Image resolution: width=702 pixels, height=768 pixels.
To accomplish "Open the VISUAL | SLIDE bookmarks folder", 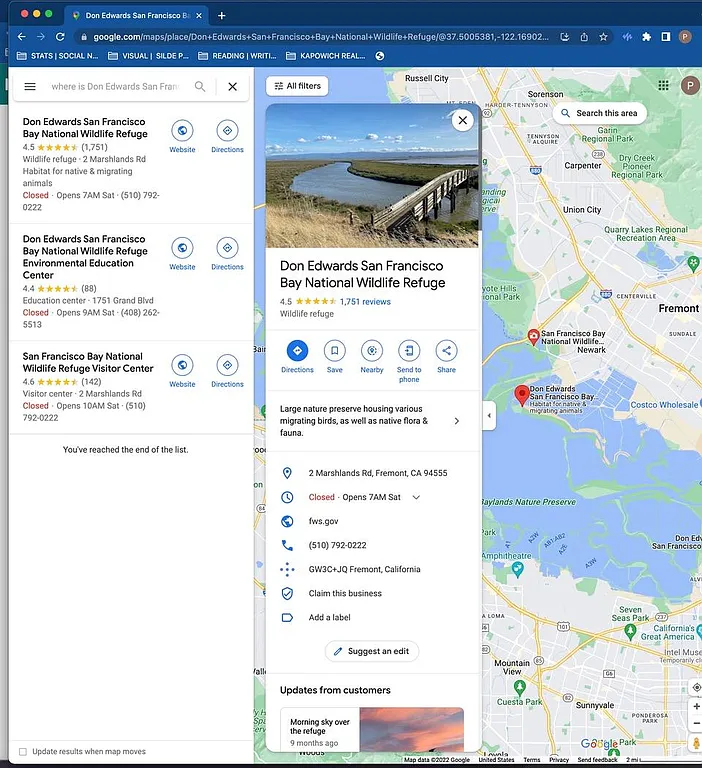I will [148, 56].
